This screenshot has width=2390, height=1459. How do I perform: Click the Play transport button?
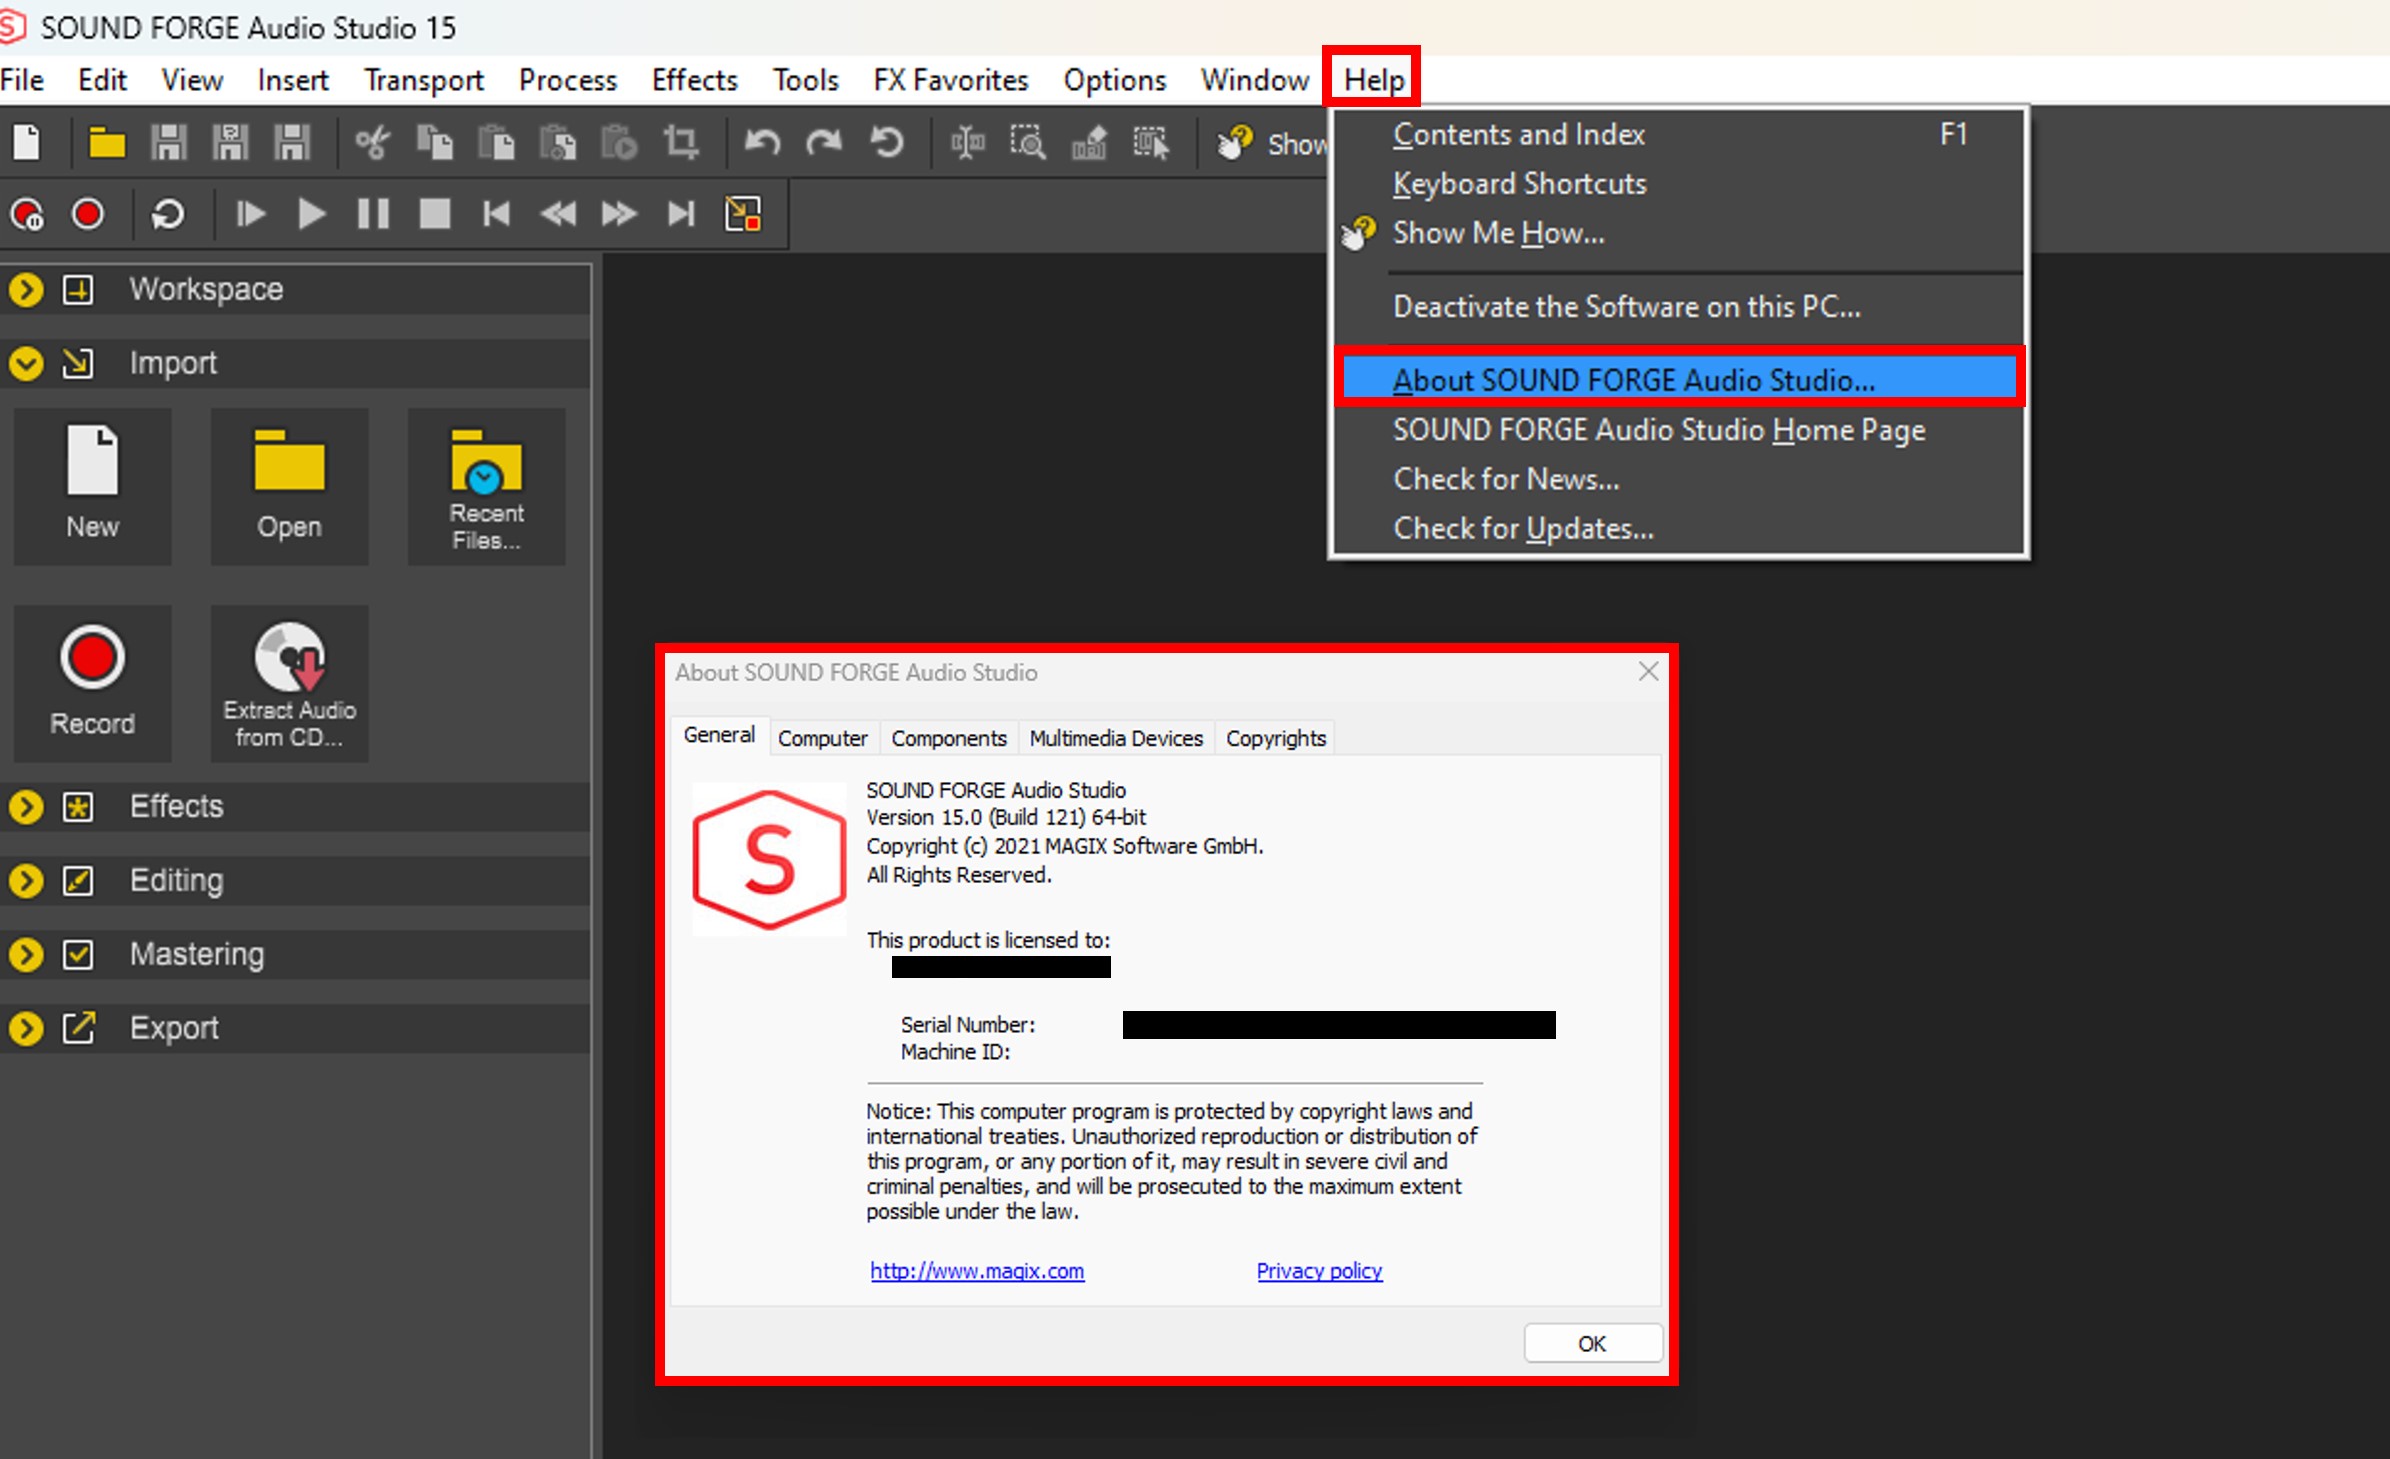pos(311,214)
